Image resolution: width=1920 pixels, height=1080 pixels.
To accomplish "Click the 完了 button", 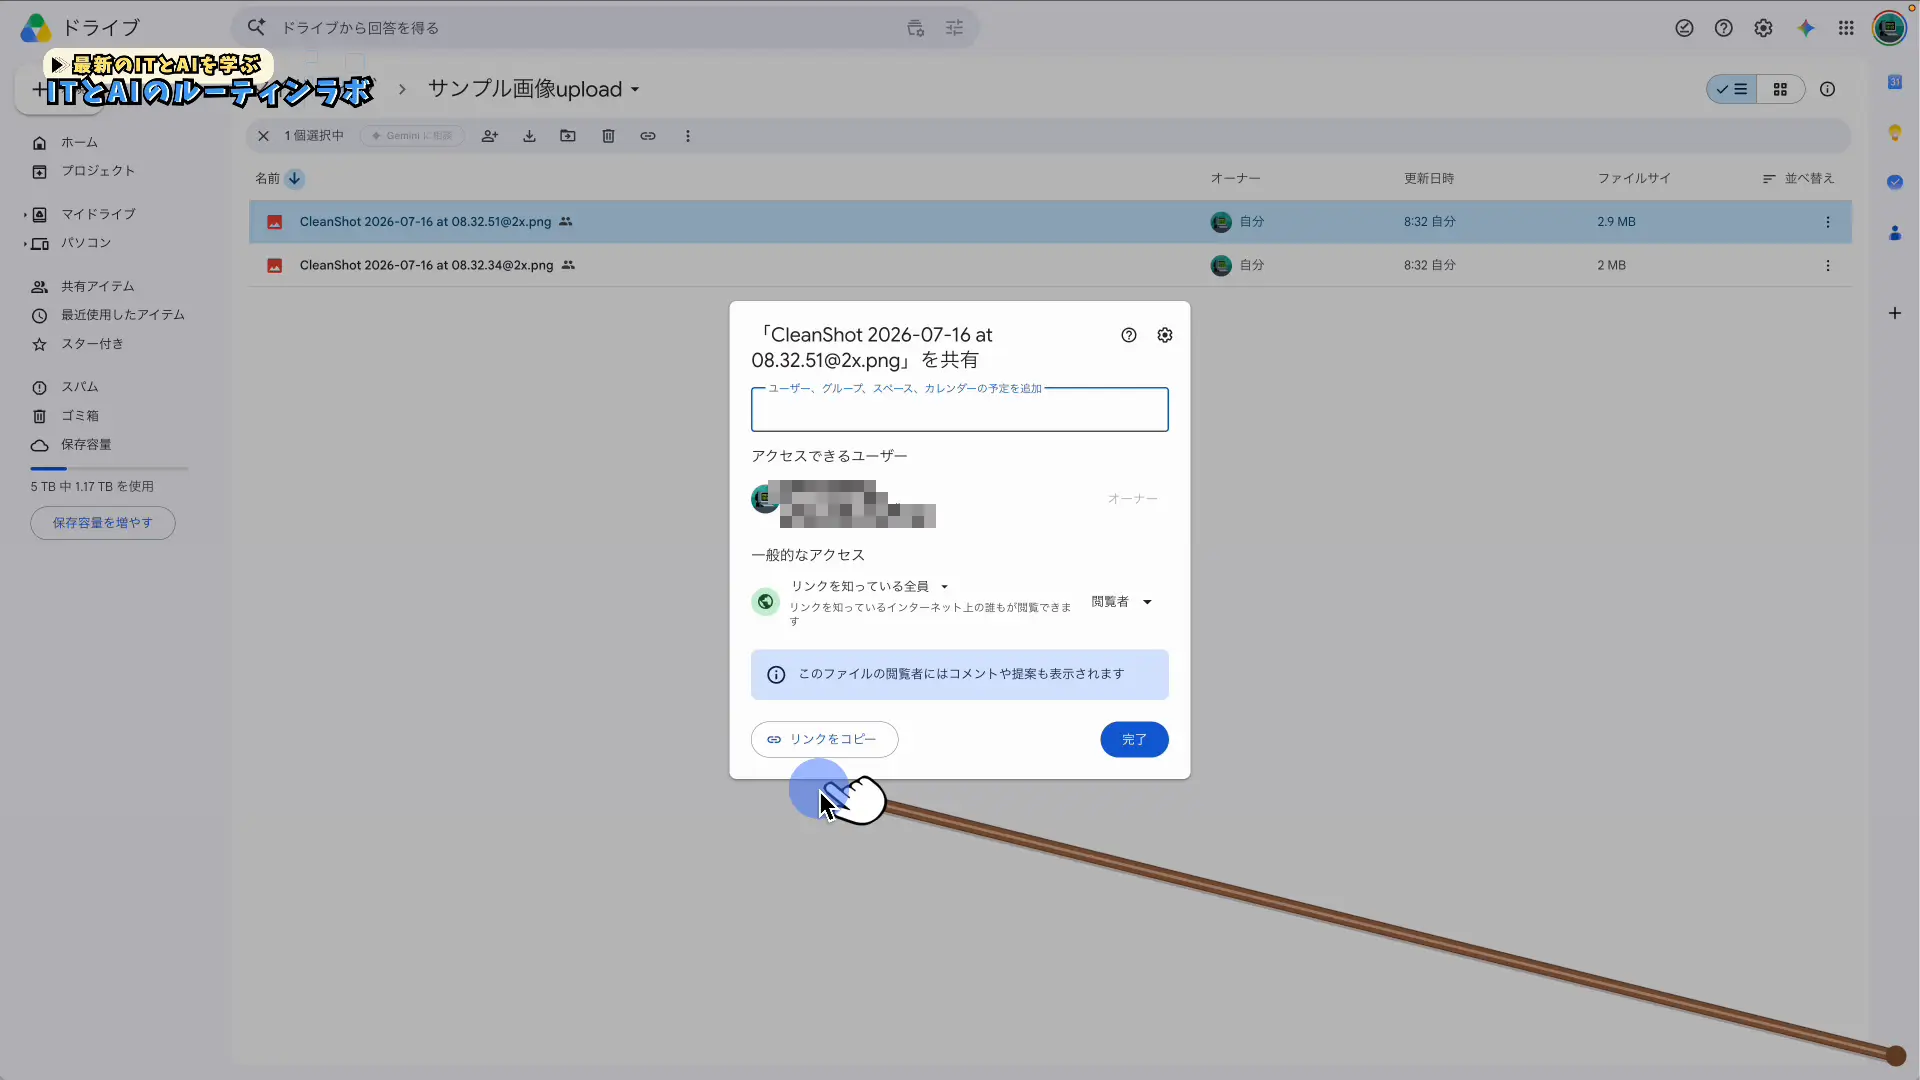I will (1134, 740).
